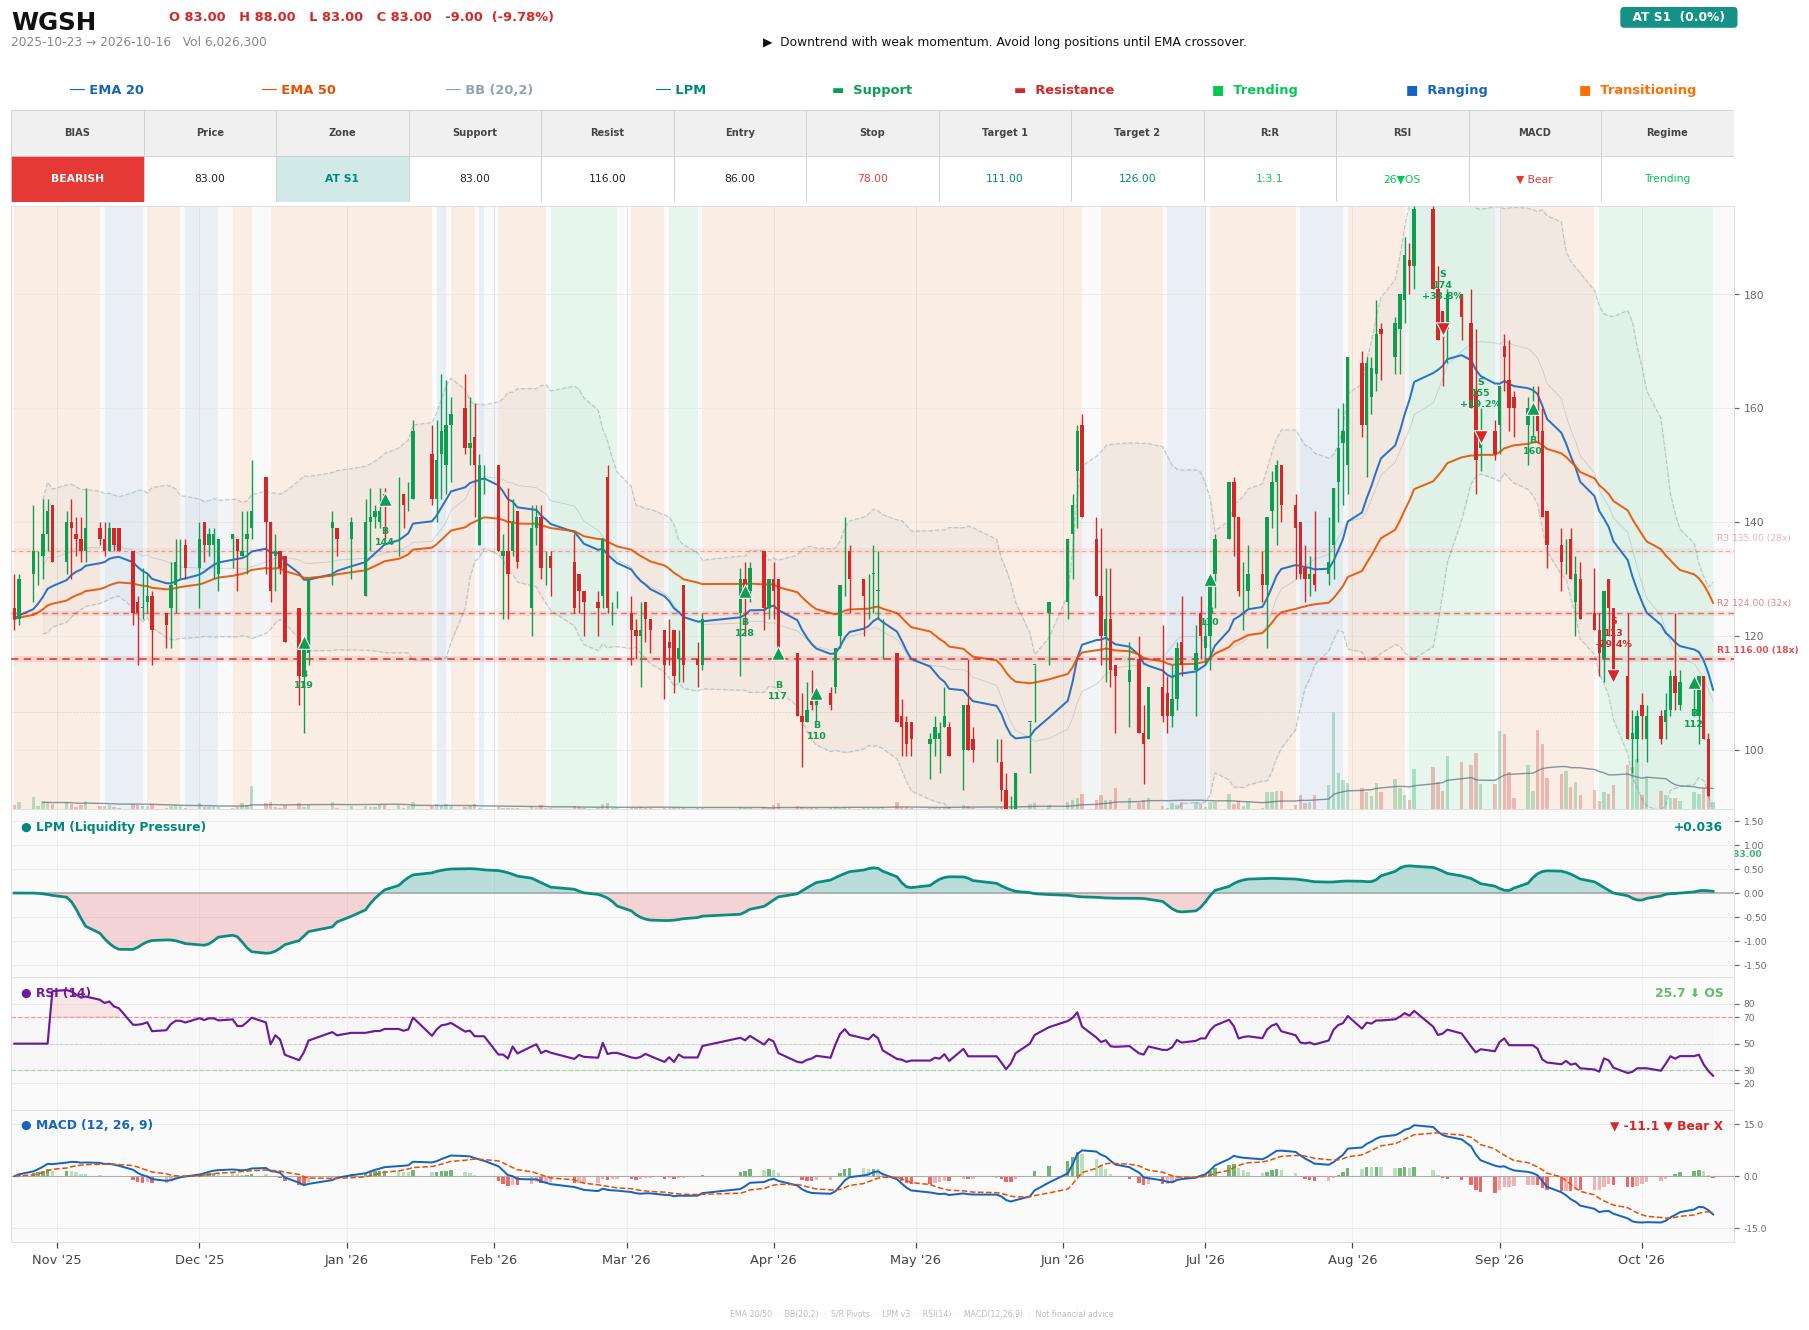Click the buy arrow above the 112 label
The image size is (1809, 1330).
tap(1694, 683)
